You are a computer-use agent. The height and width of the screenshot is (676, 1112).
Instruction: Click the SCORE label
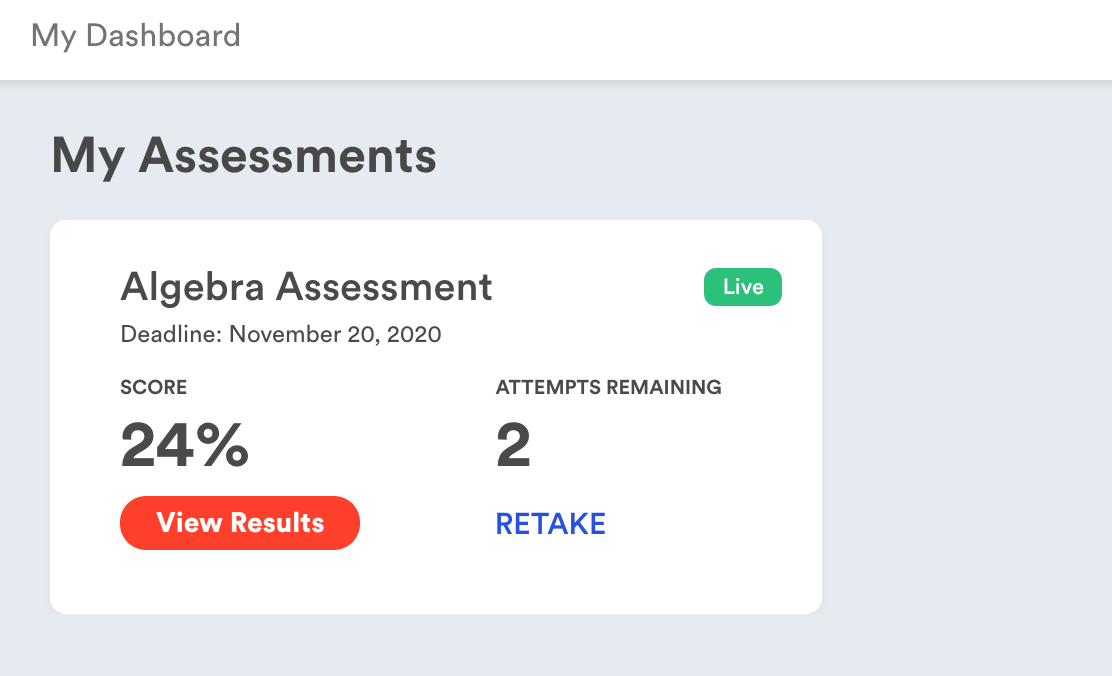pos(154,388)
